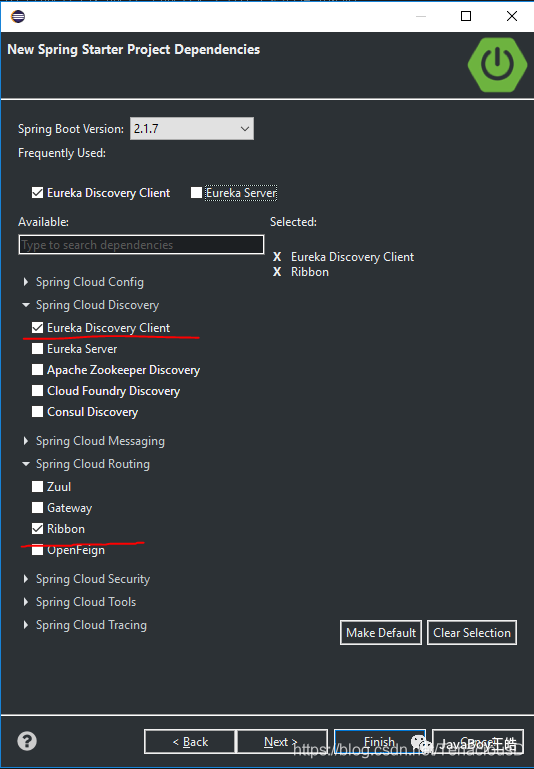Select 'Eureka Discovery Client' in Selected list
534x769 pixels.
(x=352, y=256)
